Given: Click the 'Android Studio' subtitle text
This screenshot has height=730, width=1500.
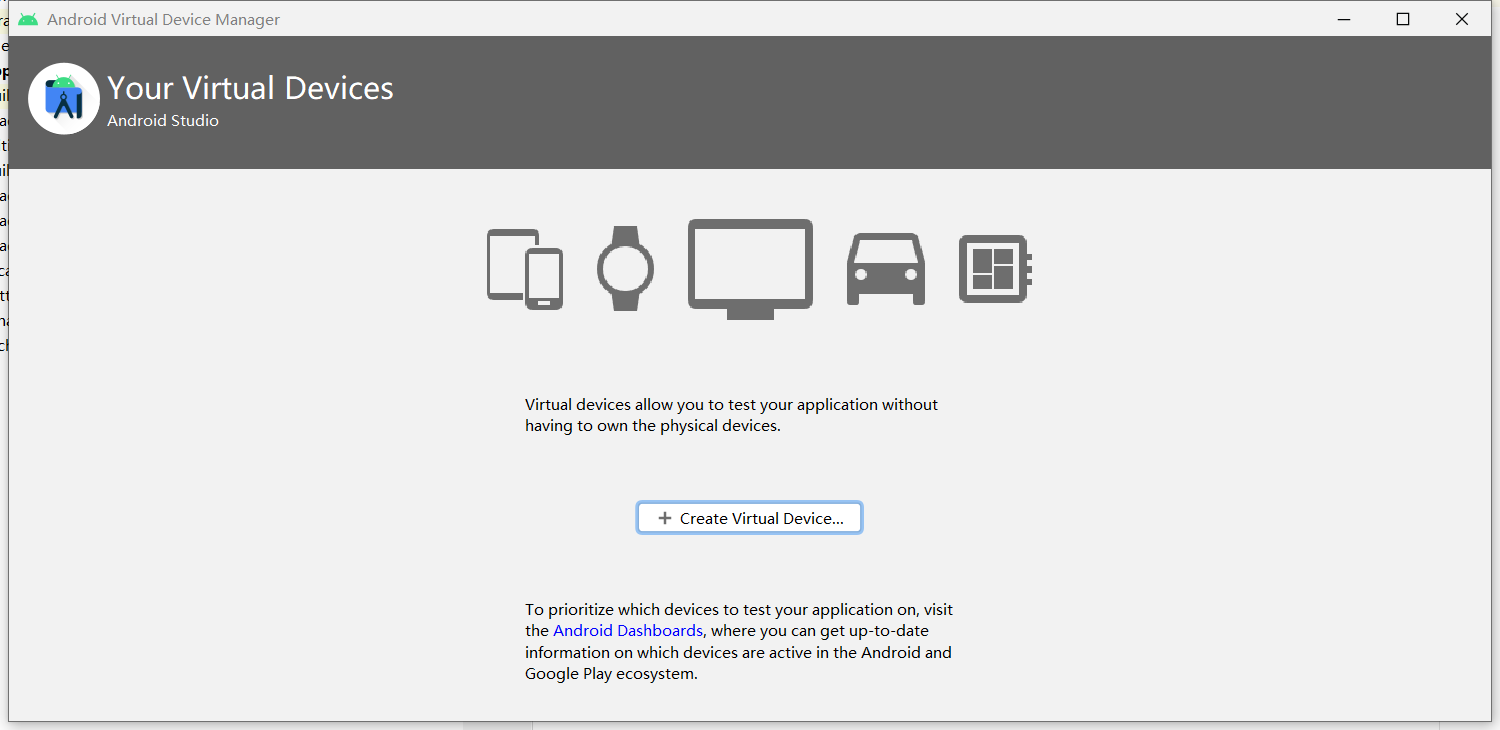Looking at the screenshot, I should click(163, 121).
